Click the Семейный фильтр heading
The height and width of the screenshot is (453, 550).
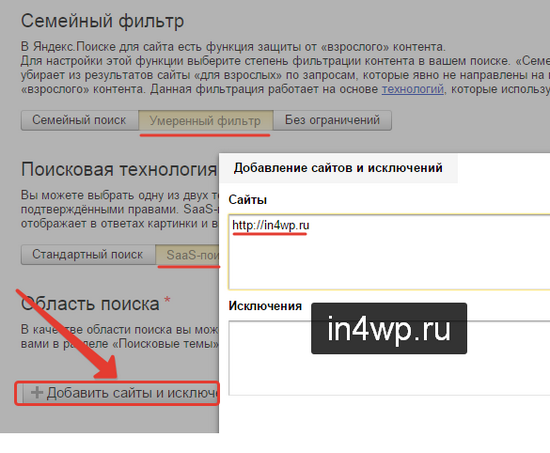pyautogui.click(x=102, y=21)
